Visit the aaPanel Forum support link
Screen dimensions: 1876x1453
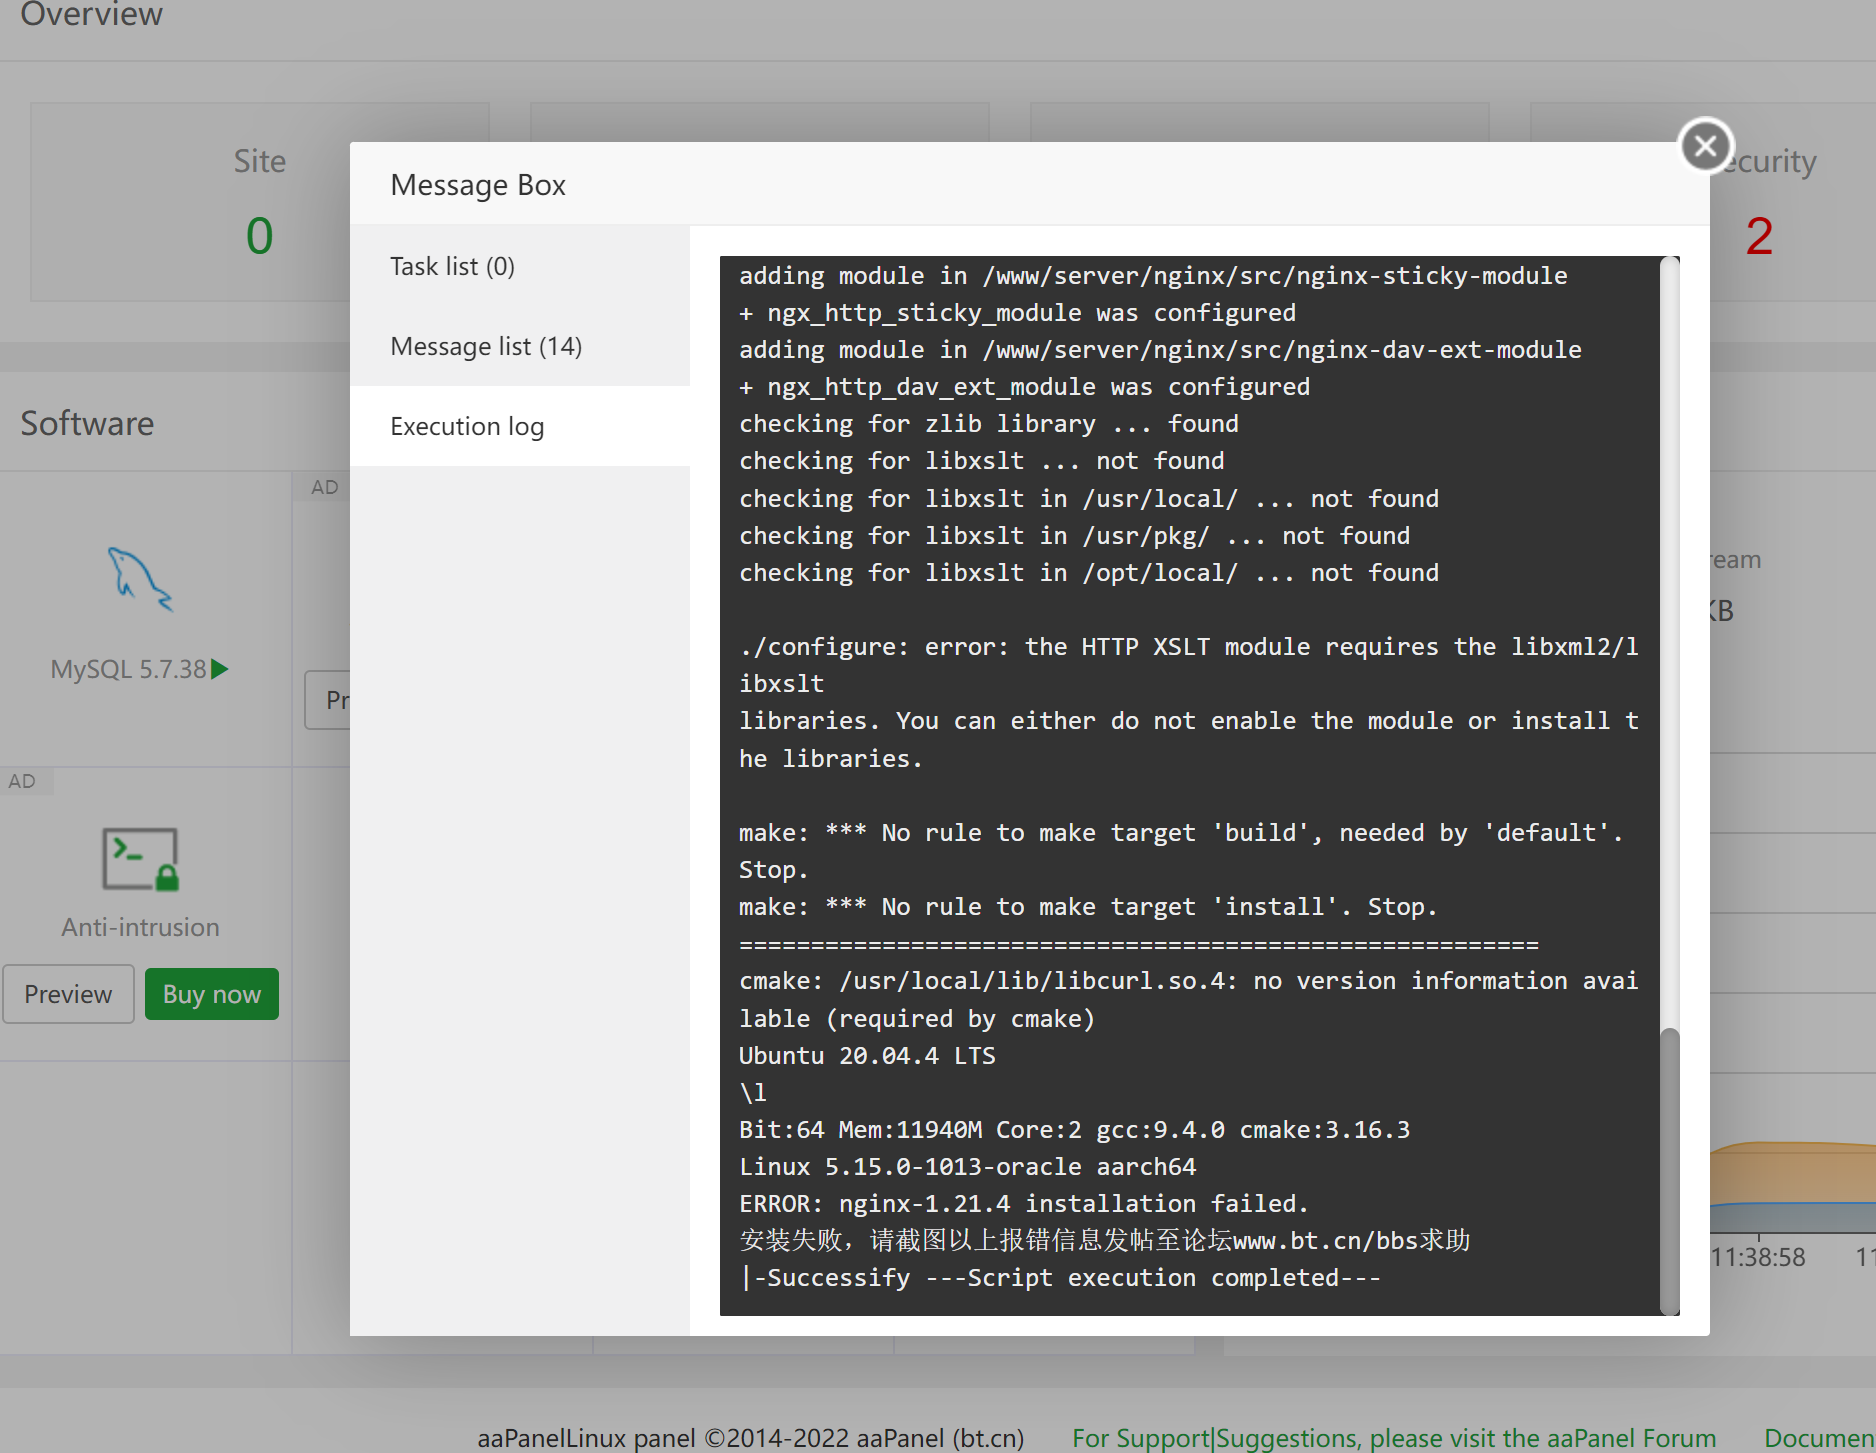[1394, 1438]
